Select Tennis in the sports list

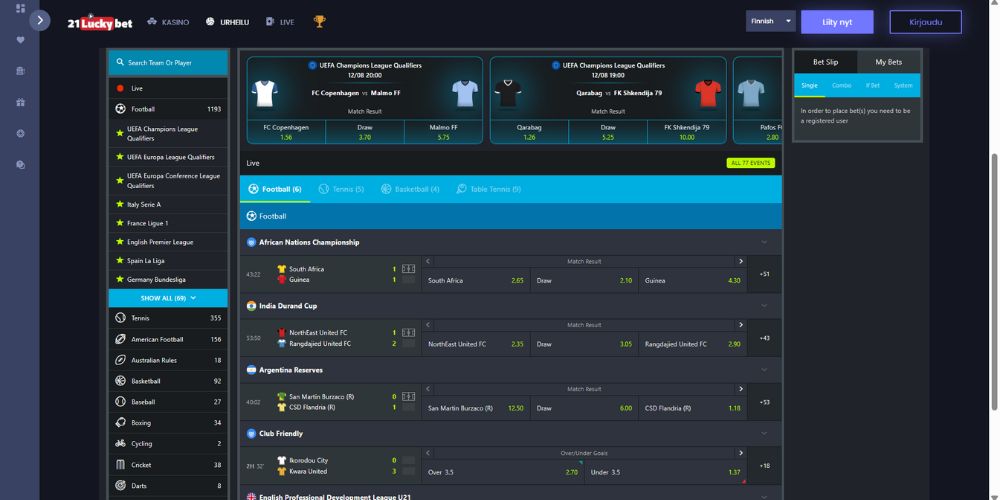(x=168, y=318)
